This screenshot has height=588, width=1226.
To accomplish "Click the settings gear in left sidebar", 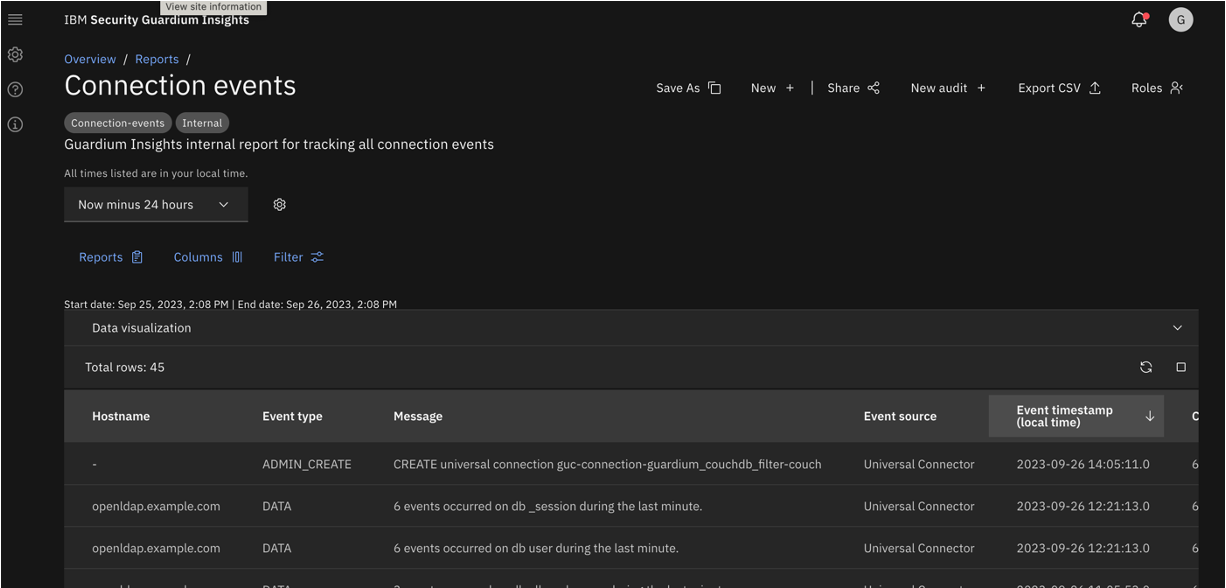I will pyautogui.click(x=15, y=55).
